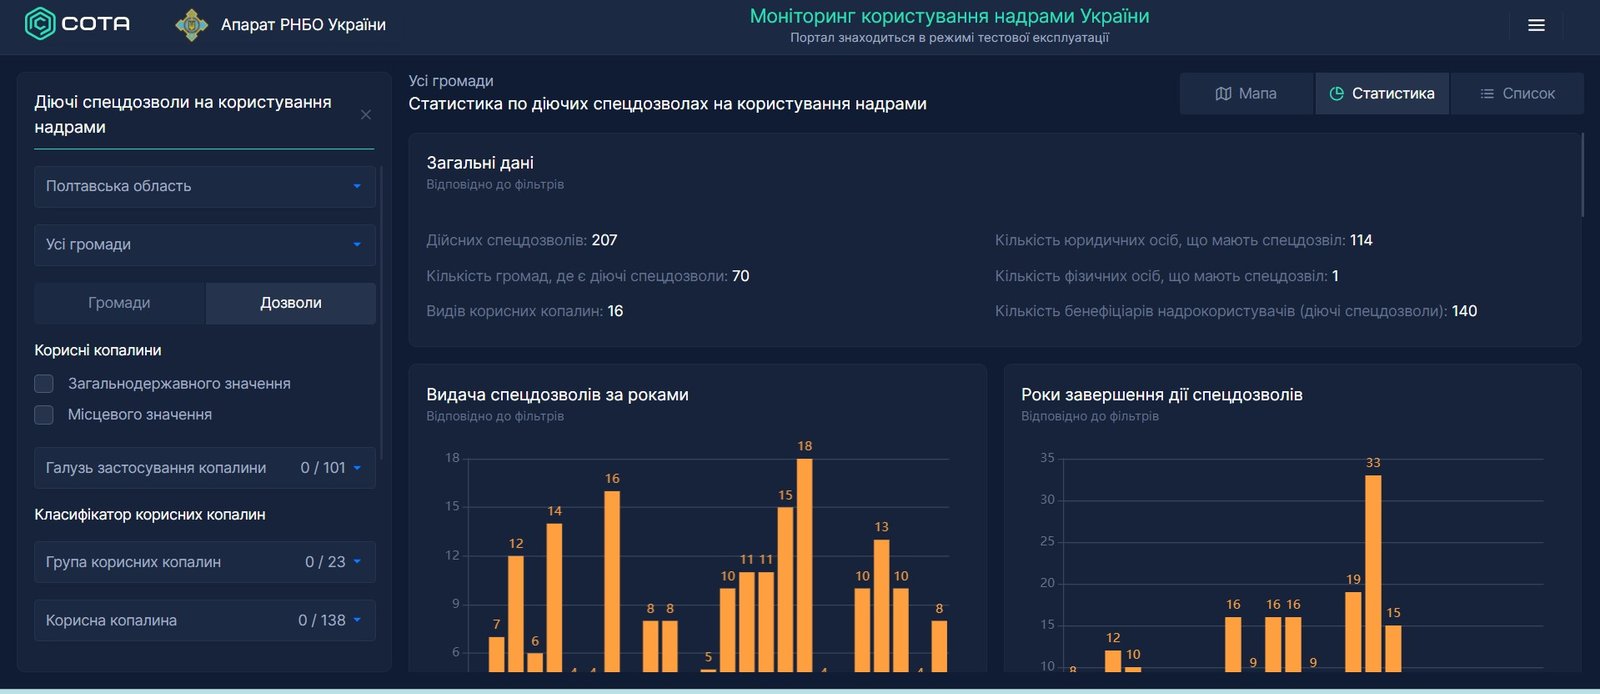Click the bar labeled 15 in expiry chart
The image size is (1600, 694).
(x=1393, y=649)
